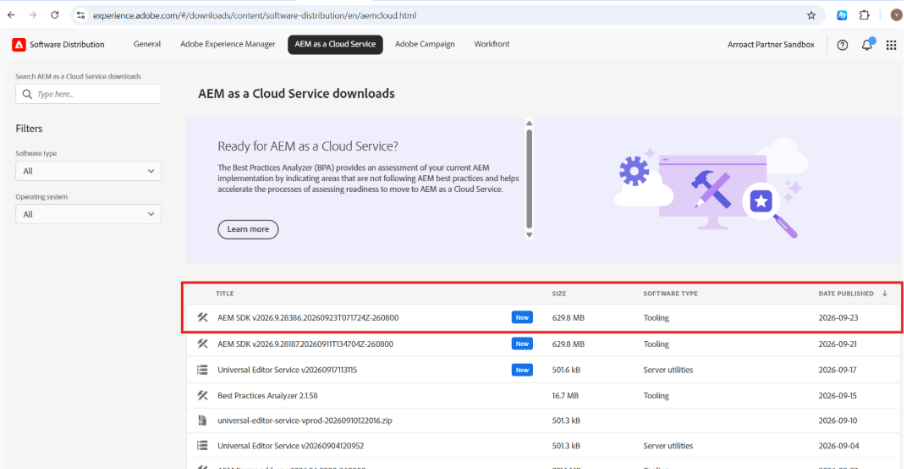Image resolution: width=904 pixels, height=469 pixels.
Task: Click tooling icon for AEM SDK v2026.9.28187
Action: tap(202, 344)
